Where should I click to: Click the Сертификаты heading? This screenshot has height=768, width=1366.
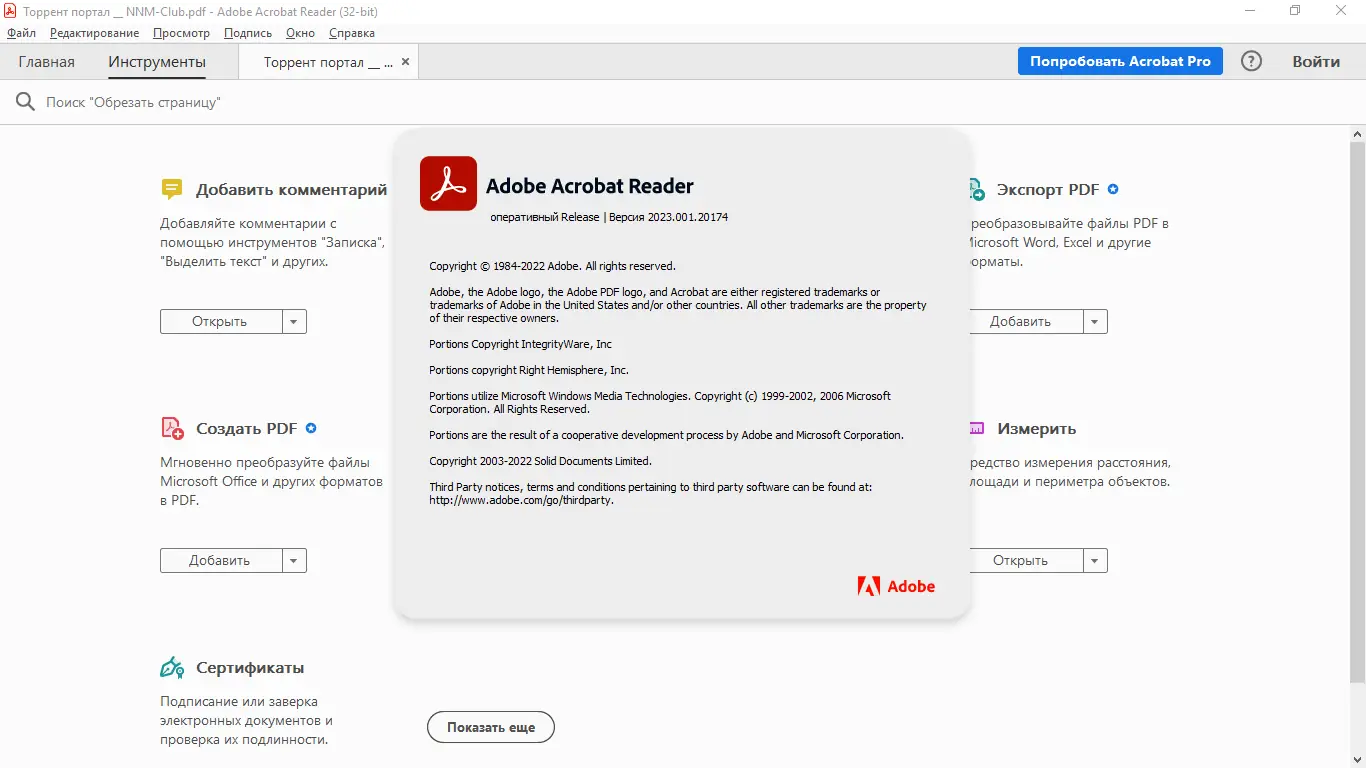pyautogui.click(x=250, y=667)
